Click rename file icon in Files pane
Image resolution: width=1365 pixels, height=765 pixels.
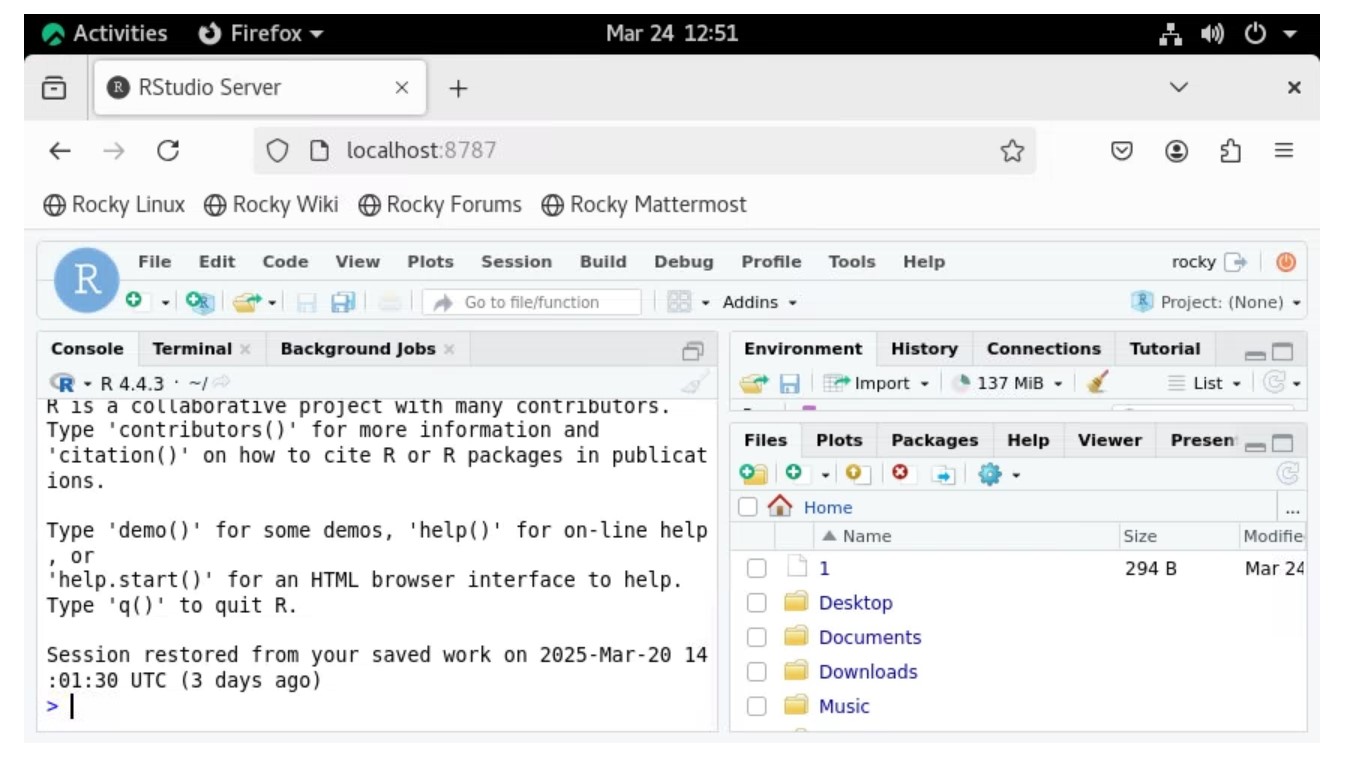click(943, 474)
